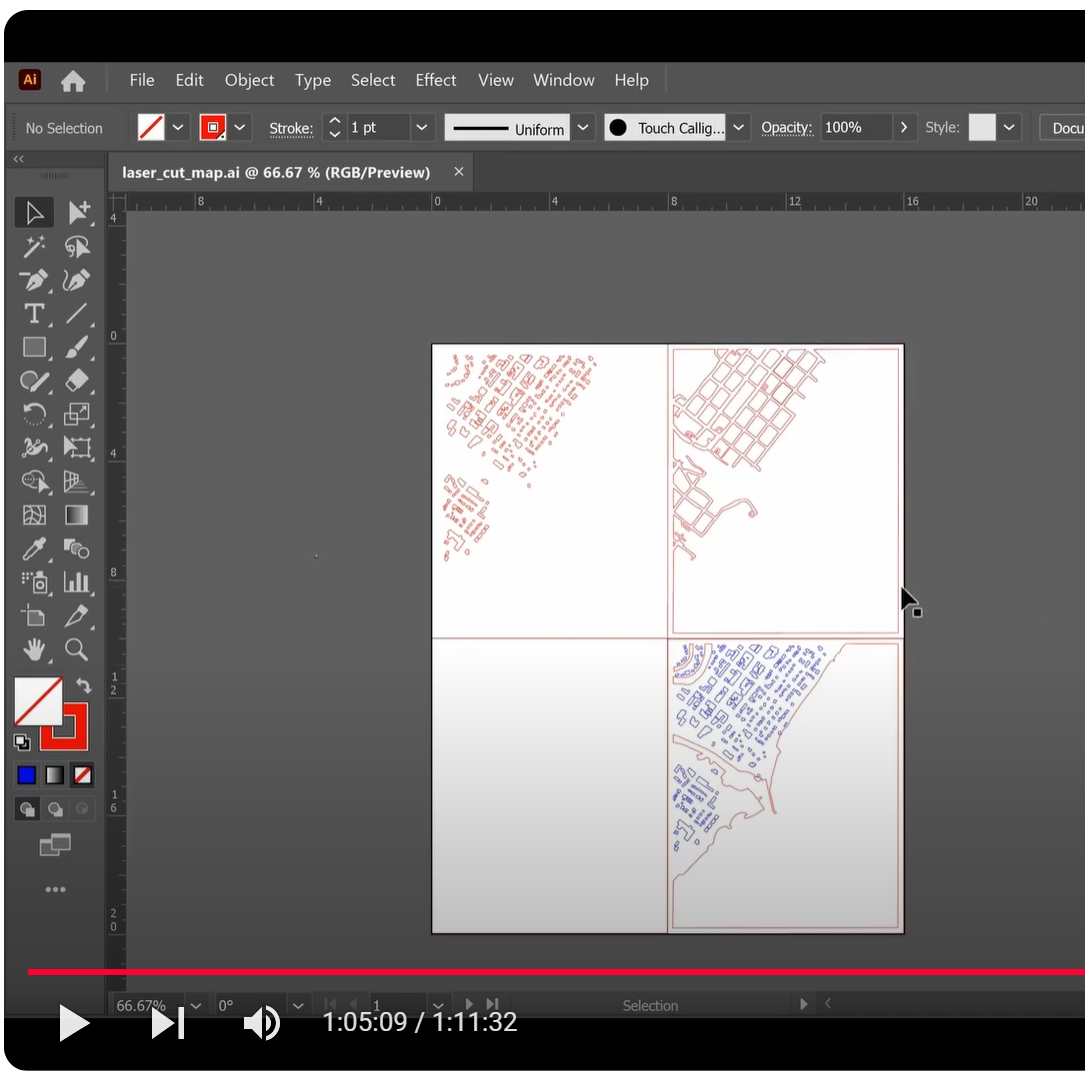The width and height of the screenshot is (1085, 1075).
Task: Select the Zoom tool
Action: [x=78, y=650]
